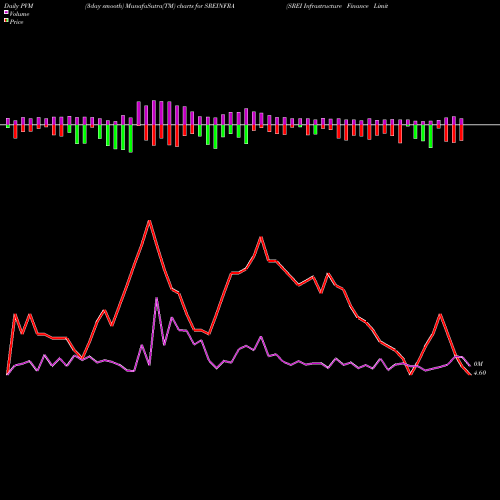Viewport: 500px width, 500px height.
Task: Click the tallest spike of the magenta volume line
Action: 157,298
